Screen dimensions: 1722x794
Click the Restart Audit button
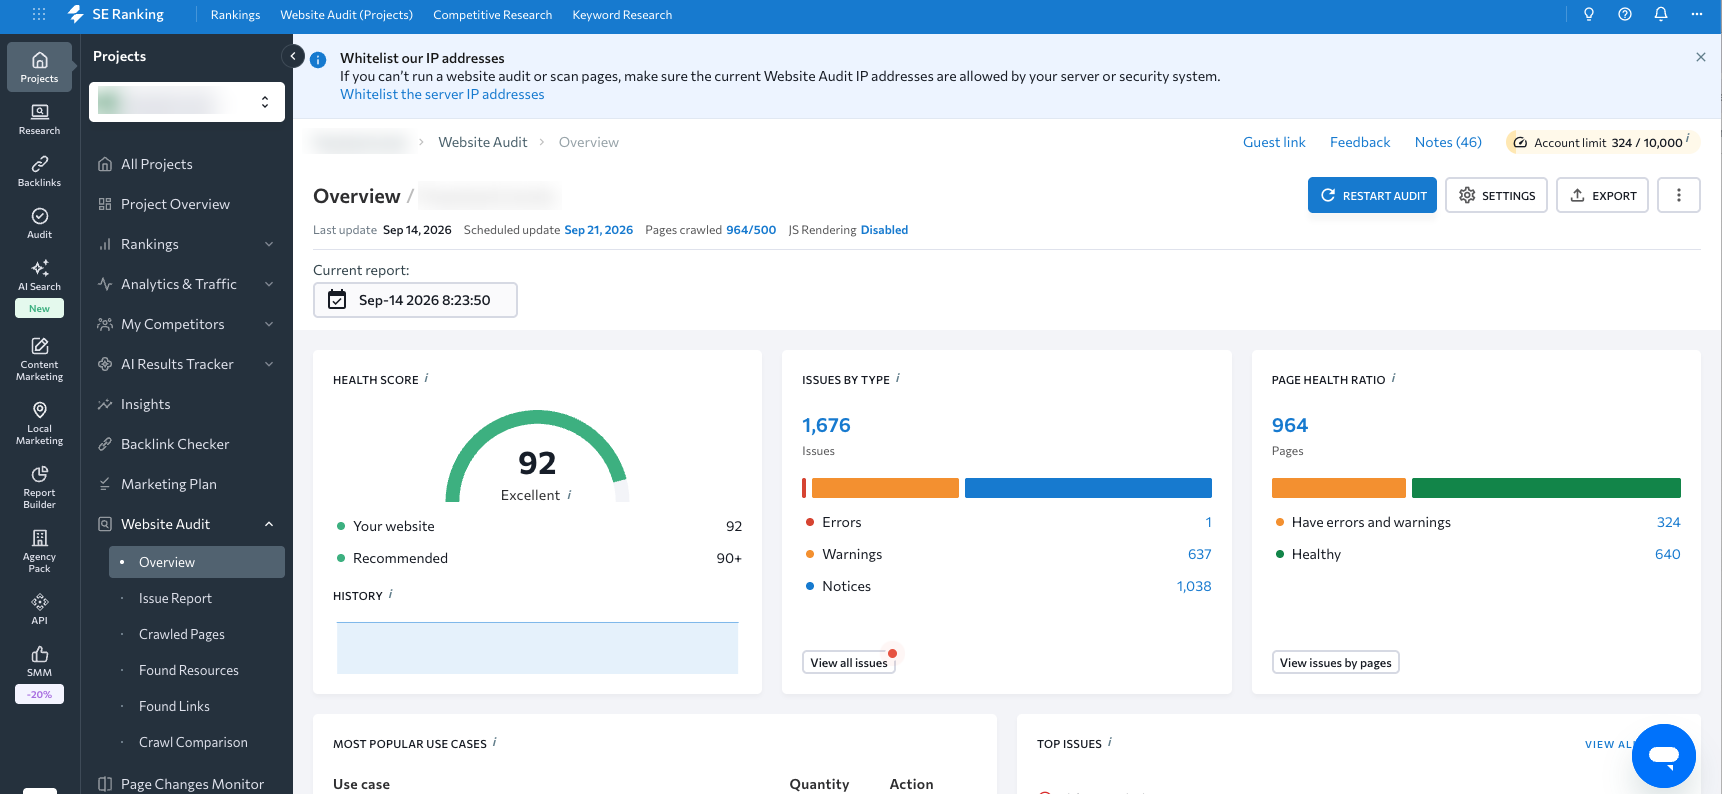(1372, 195)
